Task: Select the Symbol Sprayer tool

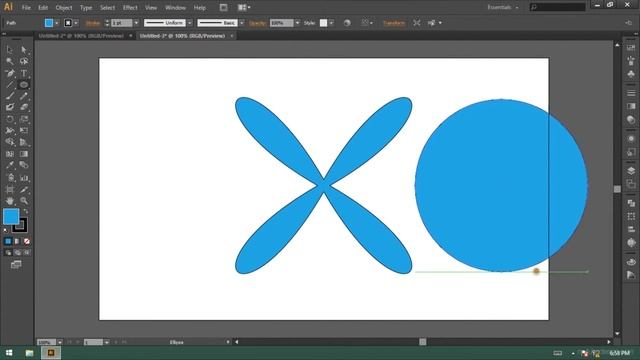Action: click(10, 178)
